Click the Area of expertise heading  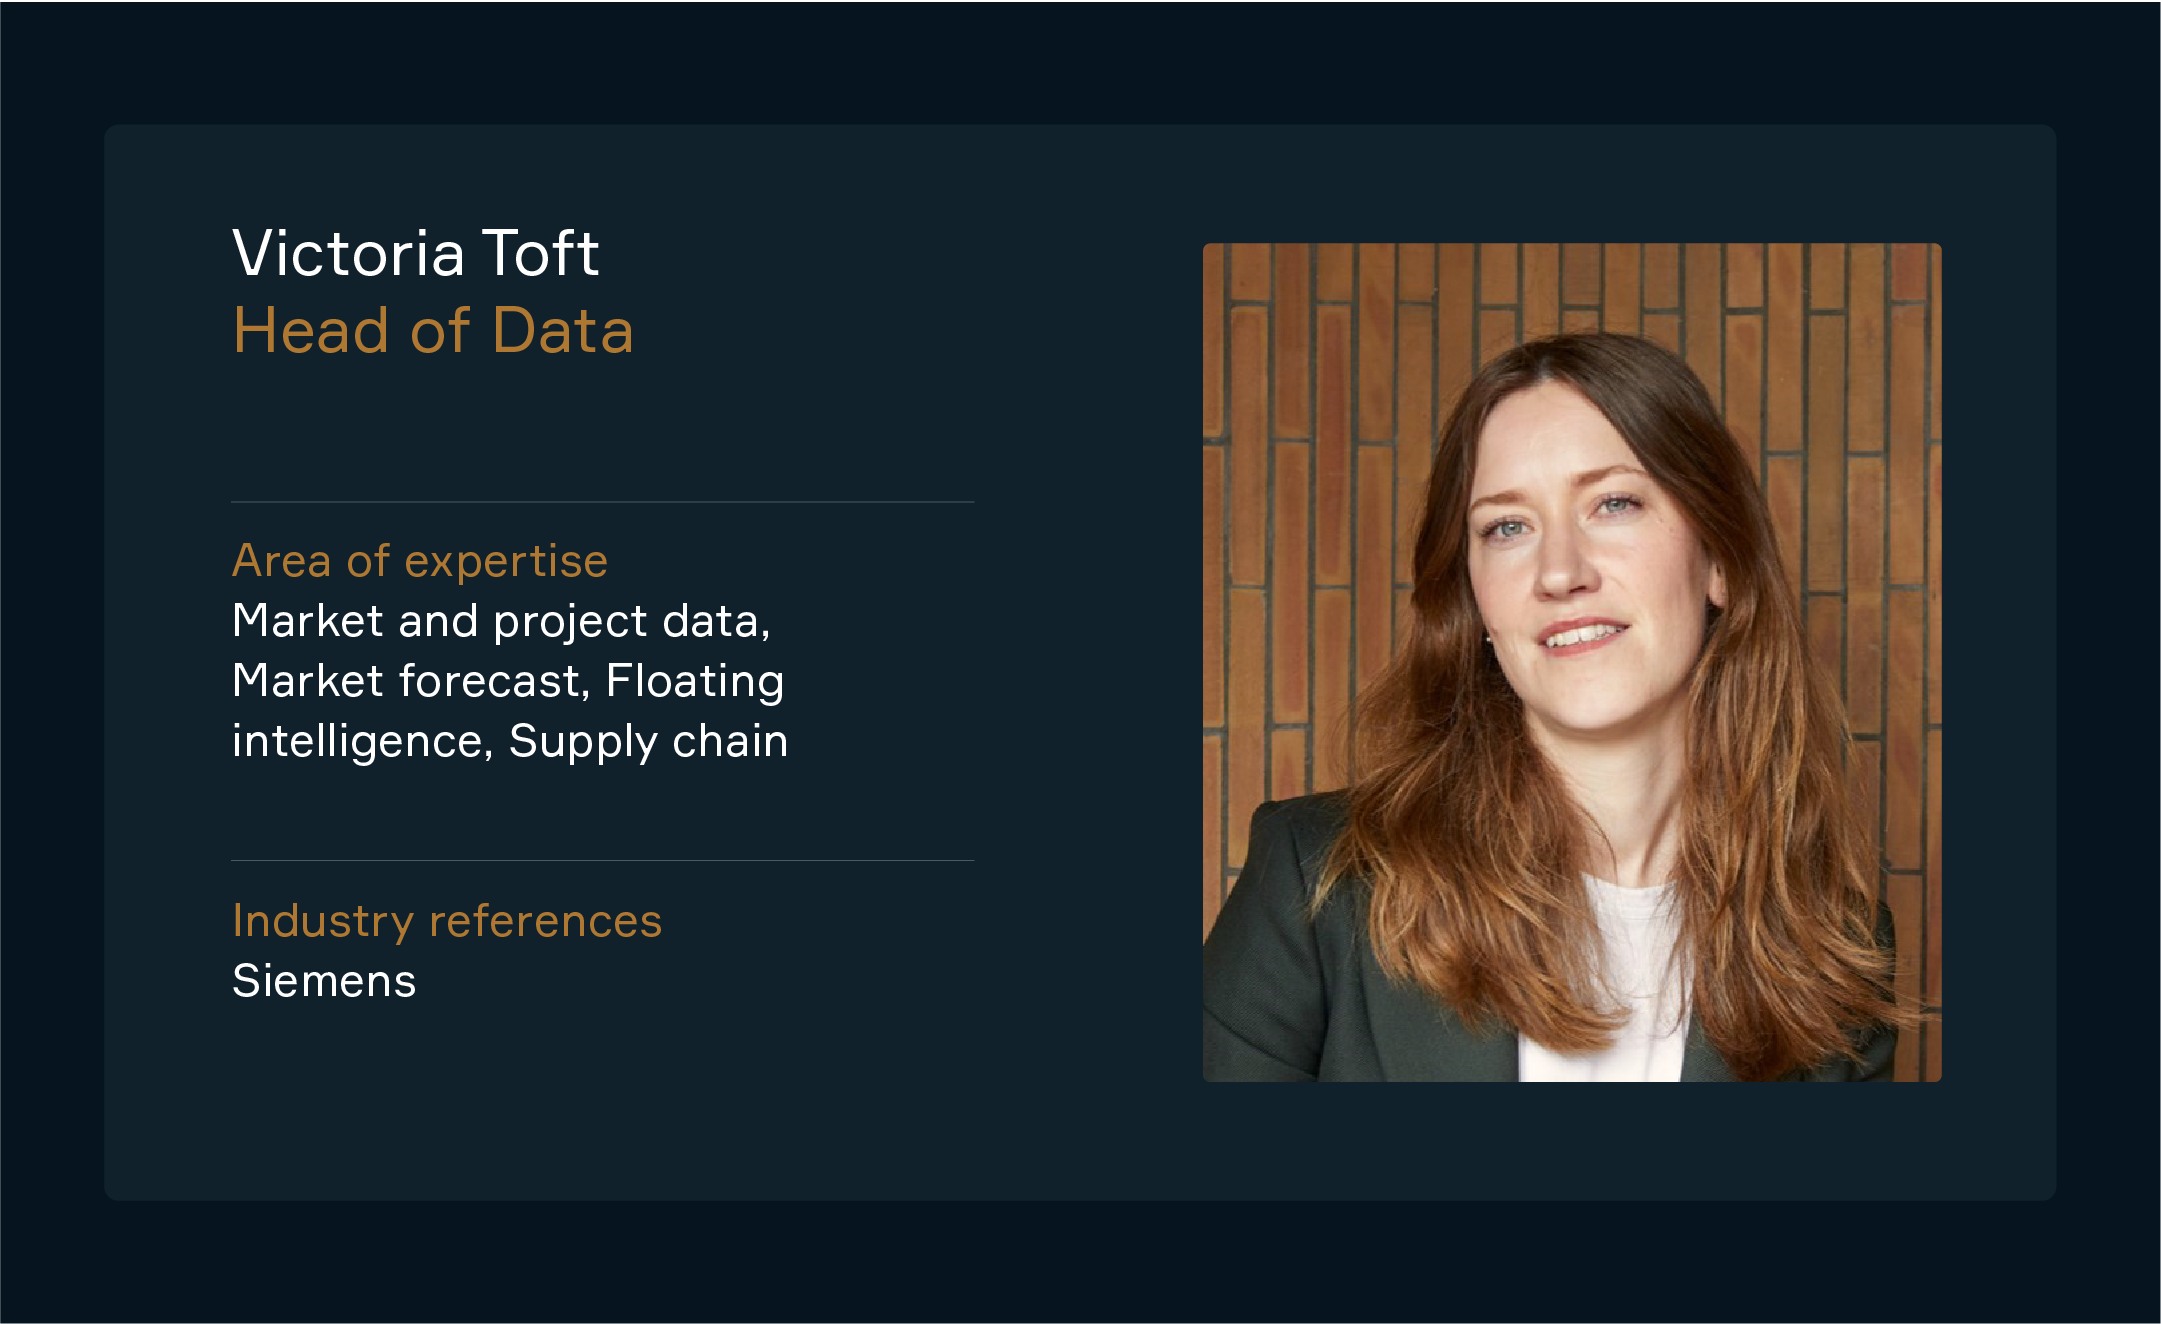pos(420,560)
